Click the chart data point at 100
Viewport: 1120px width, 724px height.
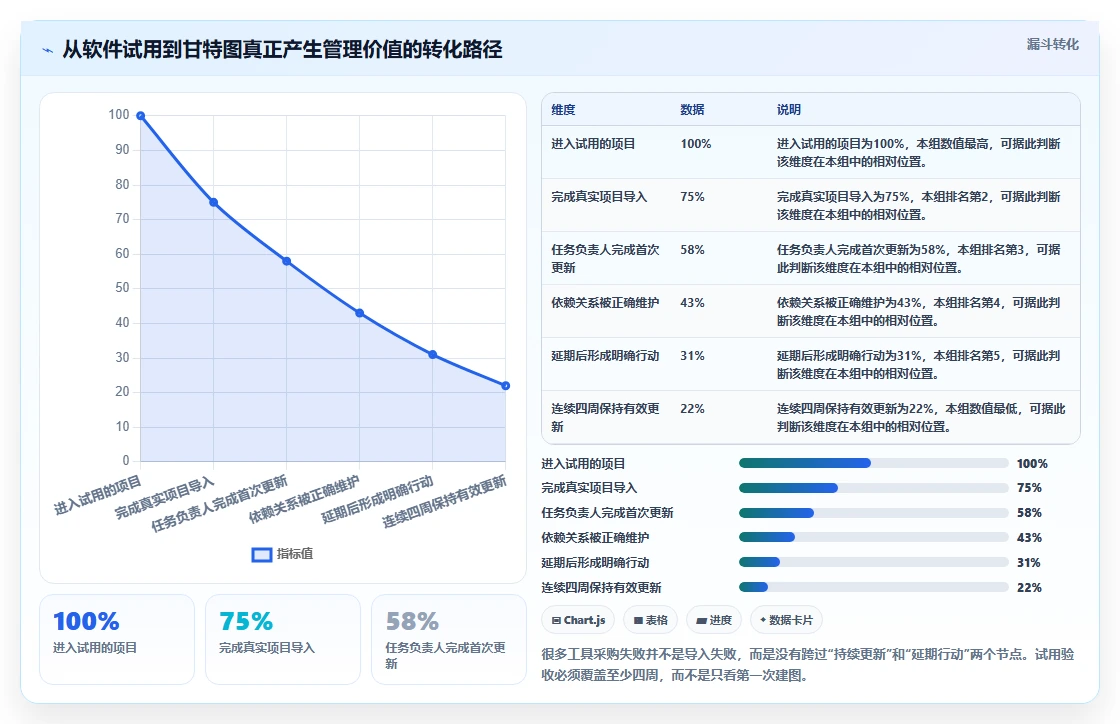click(141, 116)
